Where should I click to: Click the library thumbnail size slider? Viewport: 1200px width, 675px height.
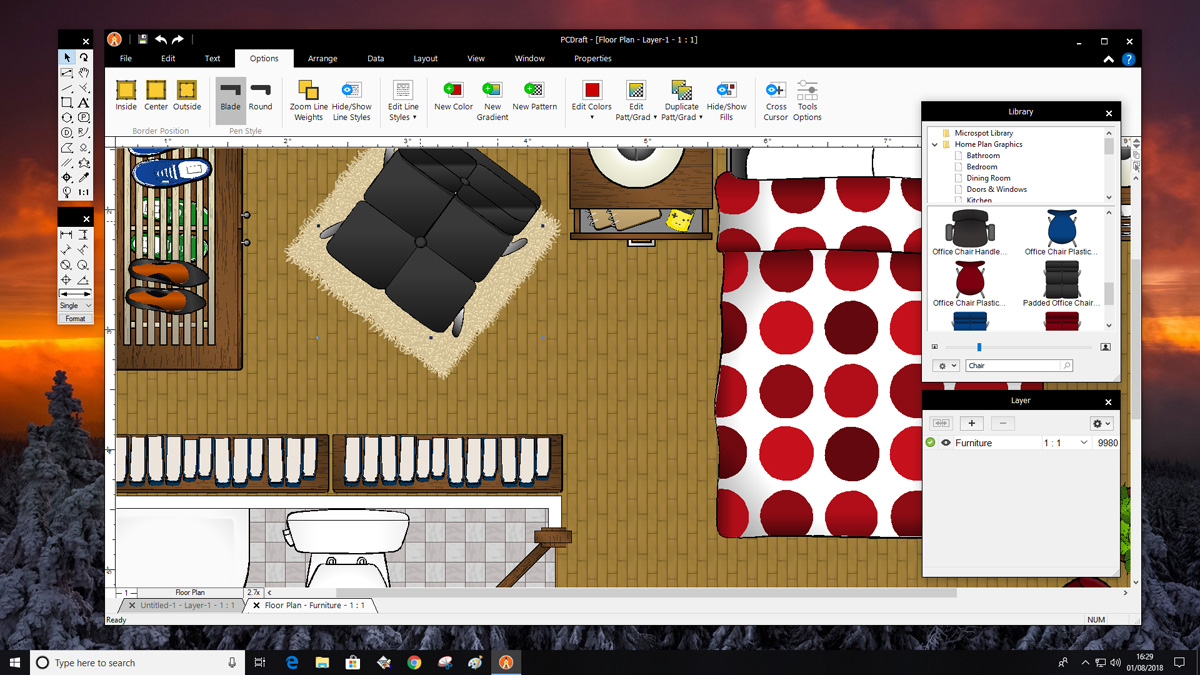(979, 347)
